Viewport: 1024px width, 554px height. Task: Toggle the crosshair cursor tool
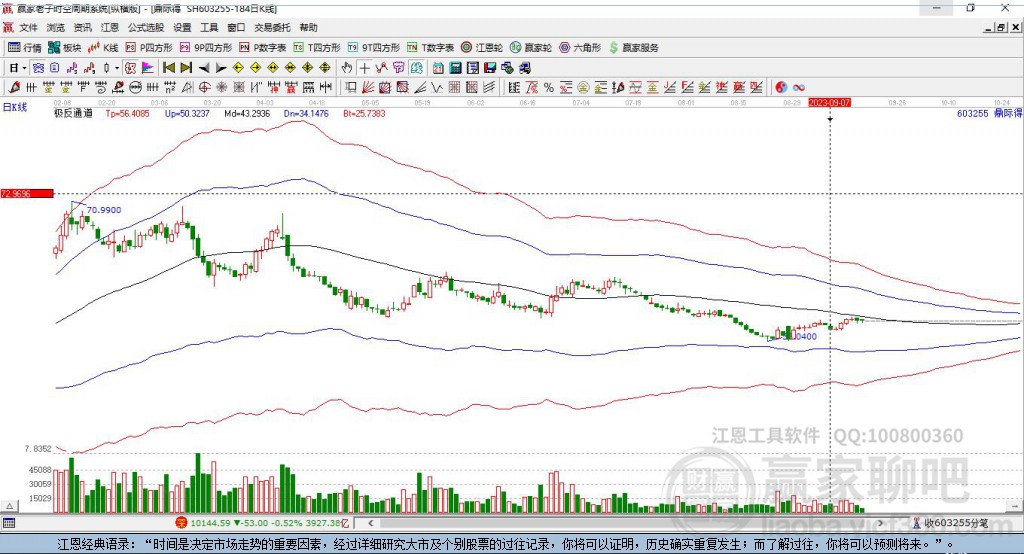coord(364,68)
